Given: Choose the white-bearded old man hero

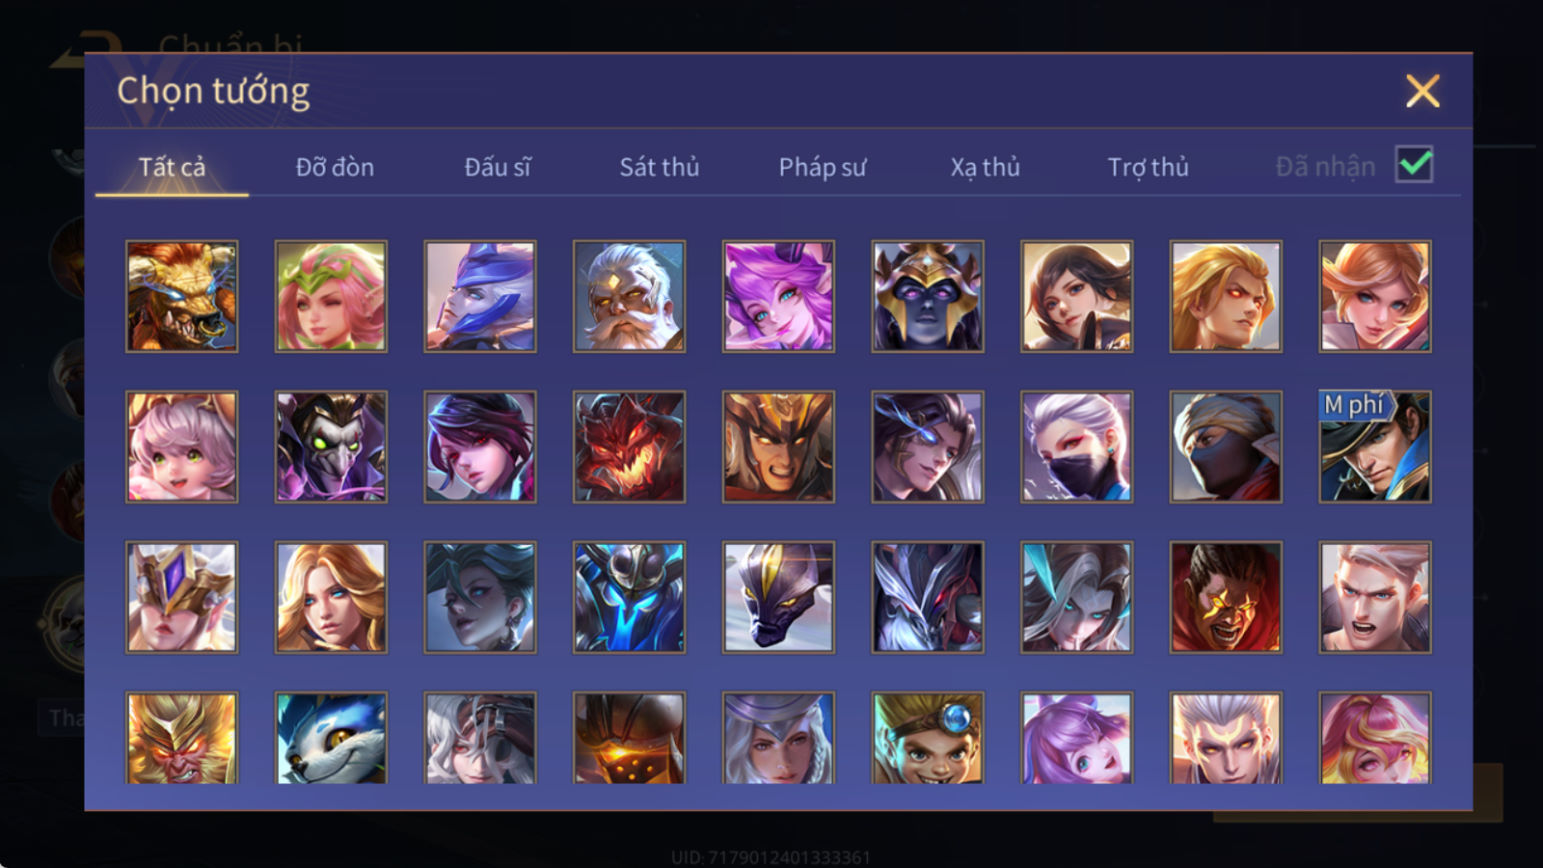Looking at the screenshot, I should pyautogui.click(x=629, y=296).
